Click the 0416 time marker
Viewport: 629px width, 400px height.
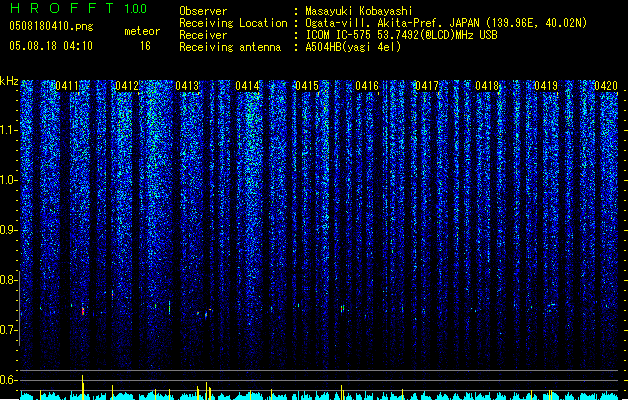tap(367, 86)
